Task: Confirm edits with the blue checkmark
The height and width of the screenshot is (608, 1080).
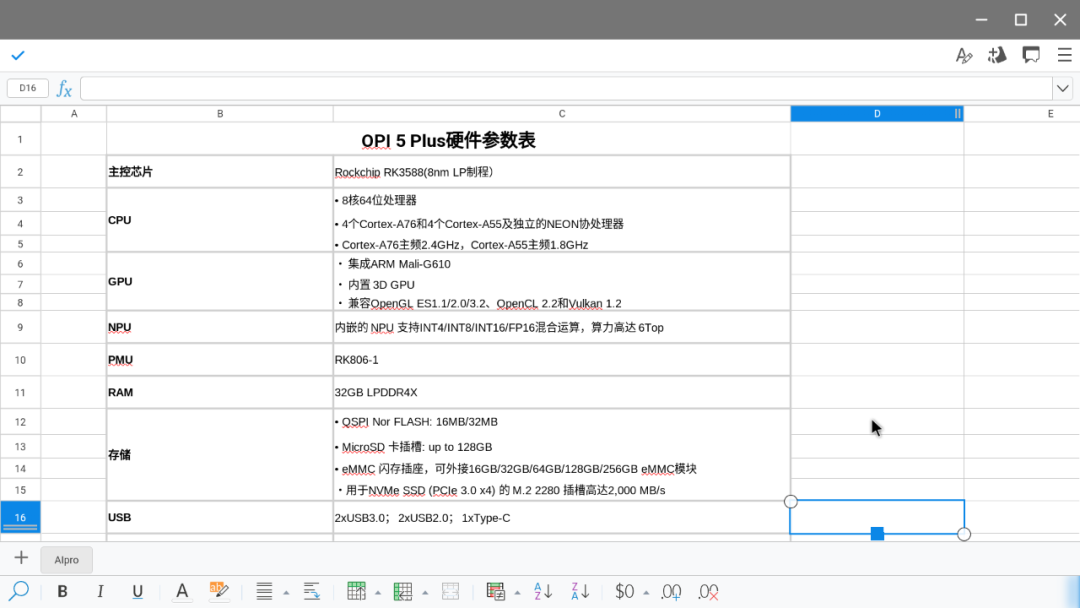Action: (x=18, y=55)
